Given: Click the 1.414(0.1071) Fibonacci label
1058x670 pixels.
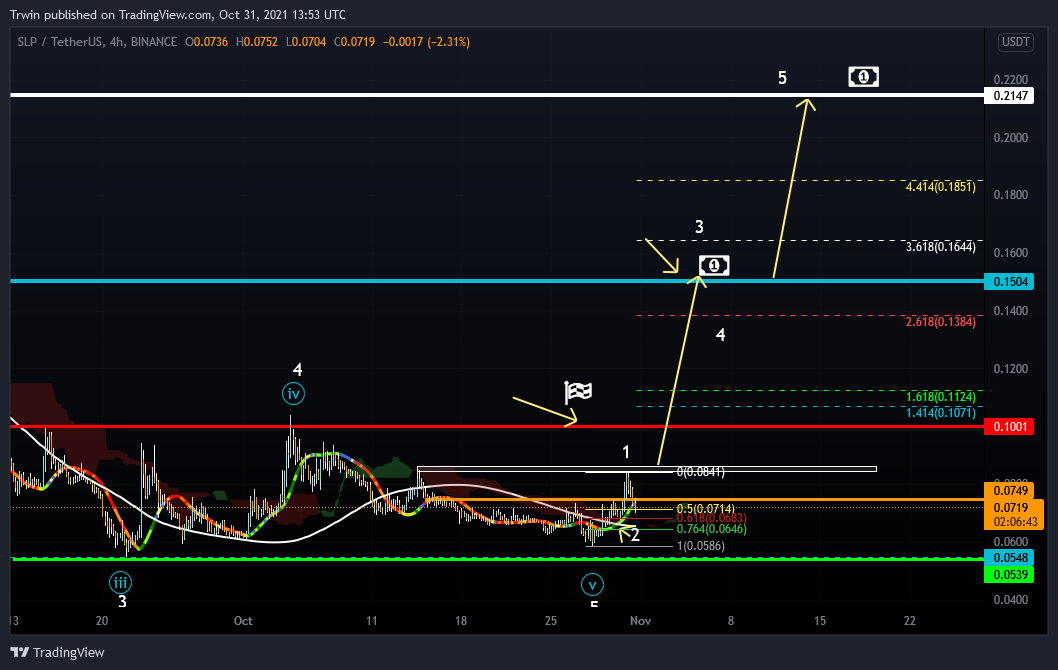Looking at the screenshot, I should point(941,412).
